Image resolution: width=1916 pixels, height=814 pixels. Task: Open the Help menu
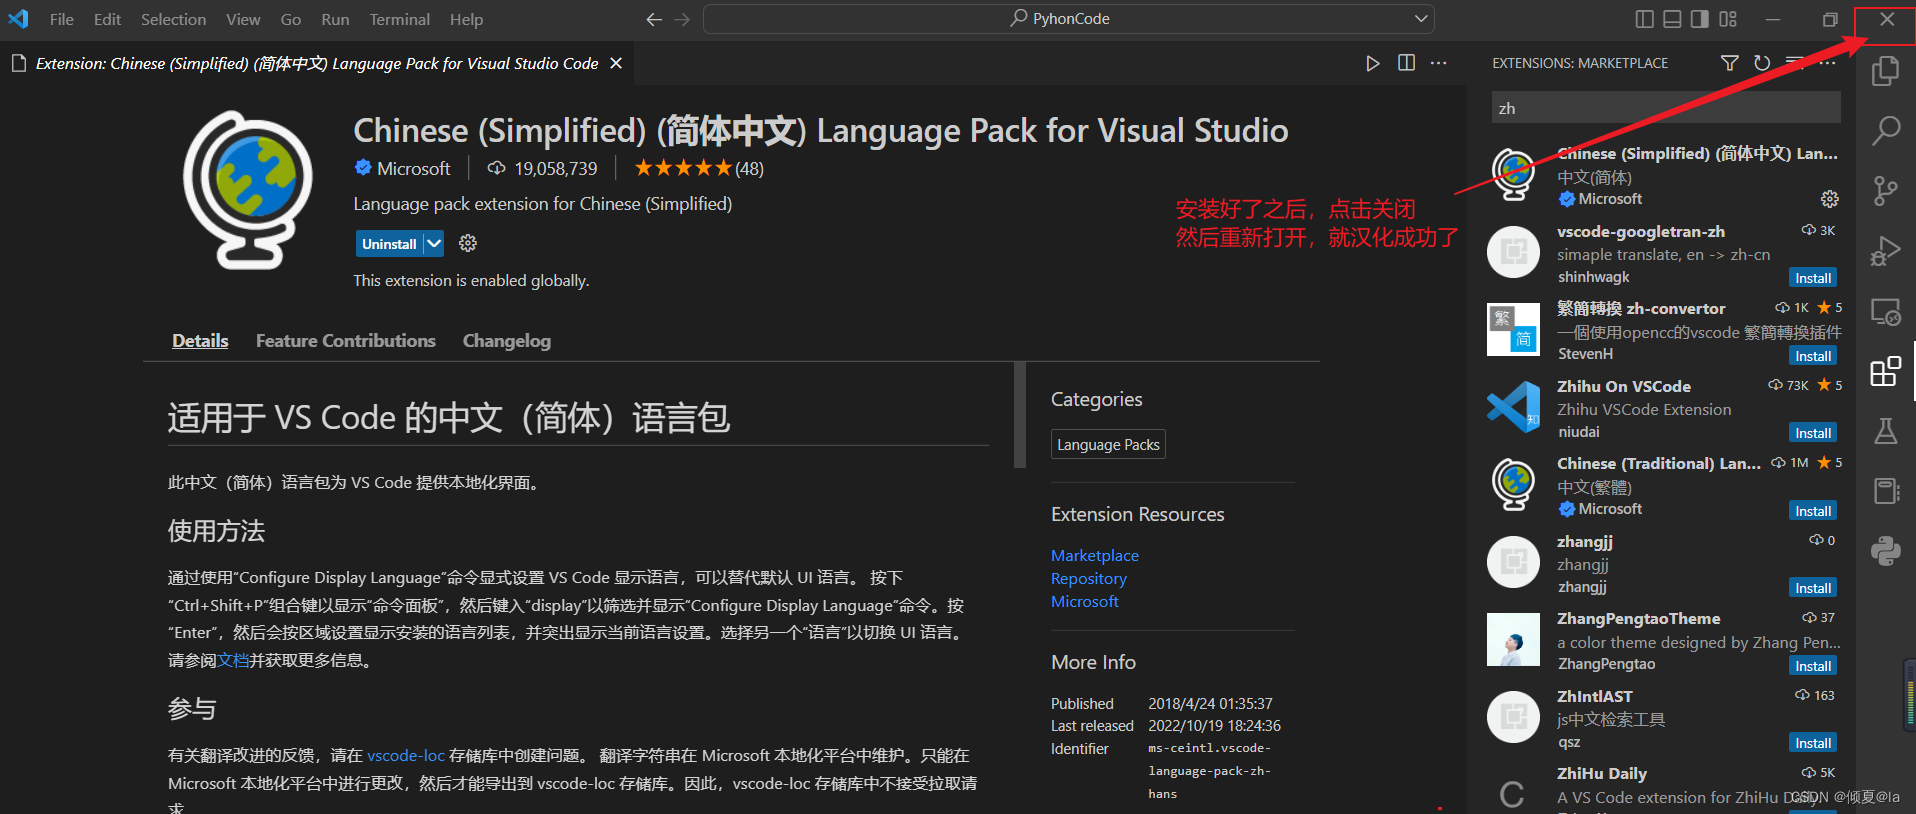click(466, 19)
